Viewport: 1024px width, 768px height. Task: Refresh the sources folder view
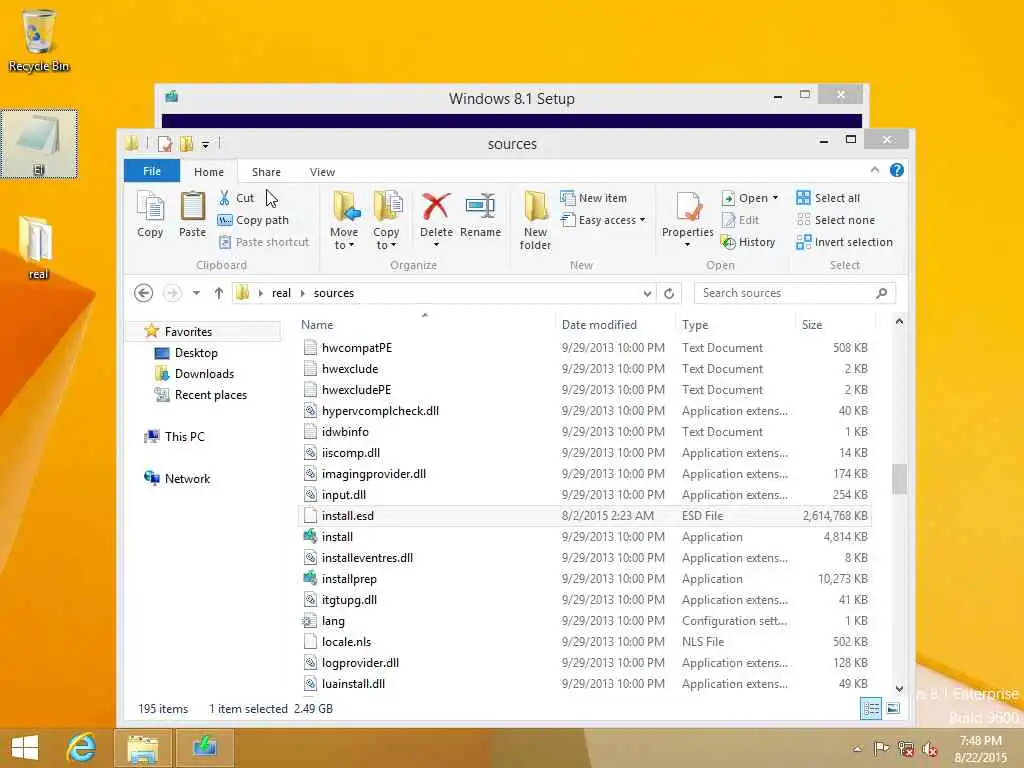click(x=669, y=293)
